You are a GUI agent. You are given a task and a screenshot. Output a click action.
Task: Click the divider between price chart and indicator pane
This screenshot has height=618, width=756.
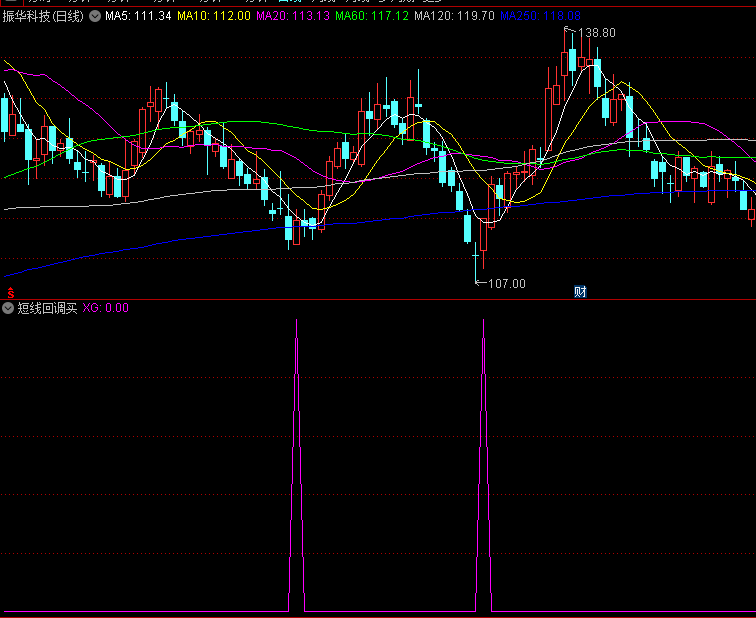coord(378,299)
